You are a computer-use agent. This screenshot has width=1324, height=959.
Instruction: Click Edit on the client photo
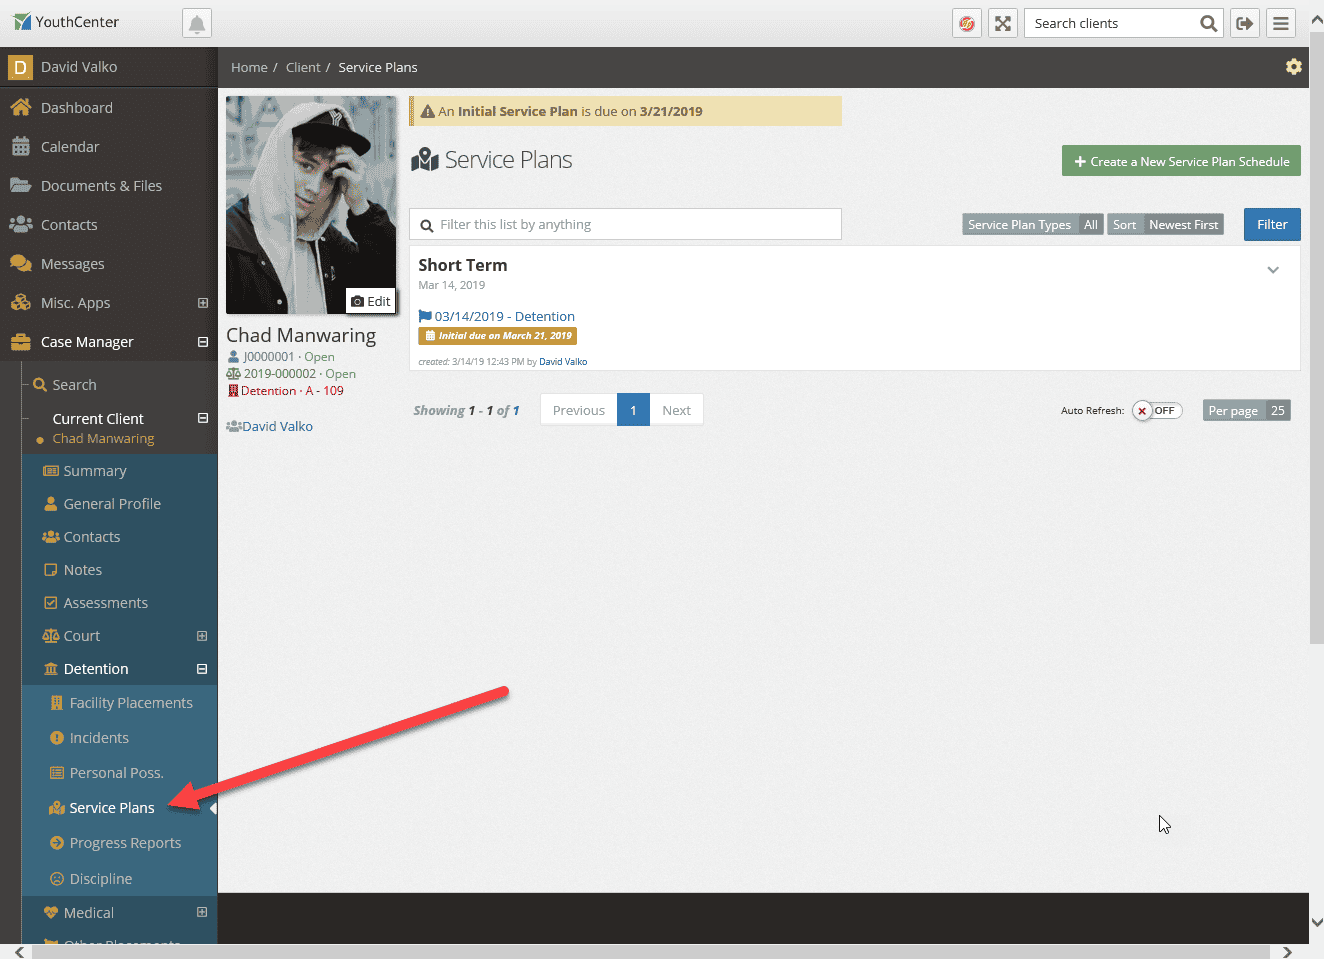tap(371, 301)
